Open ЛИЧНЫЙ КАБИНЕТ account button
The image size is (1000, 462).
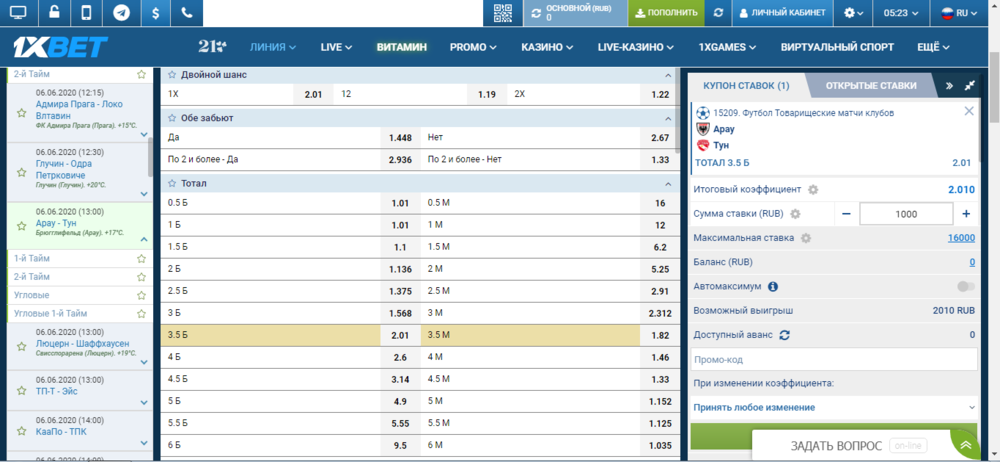[x=783, y=13]
